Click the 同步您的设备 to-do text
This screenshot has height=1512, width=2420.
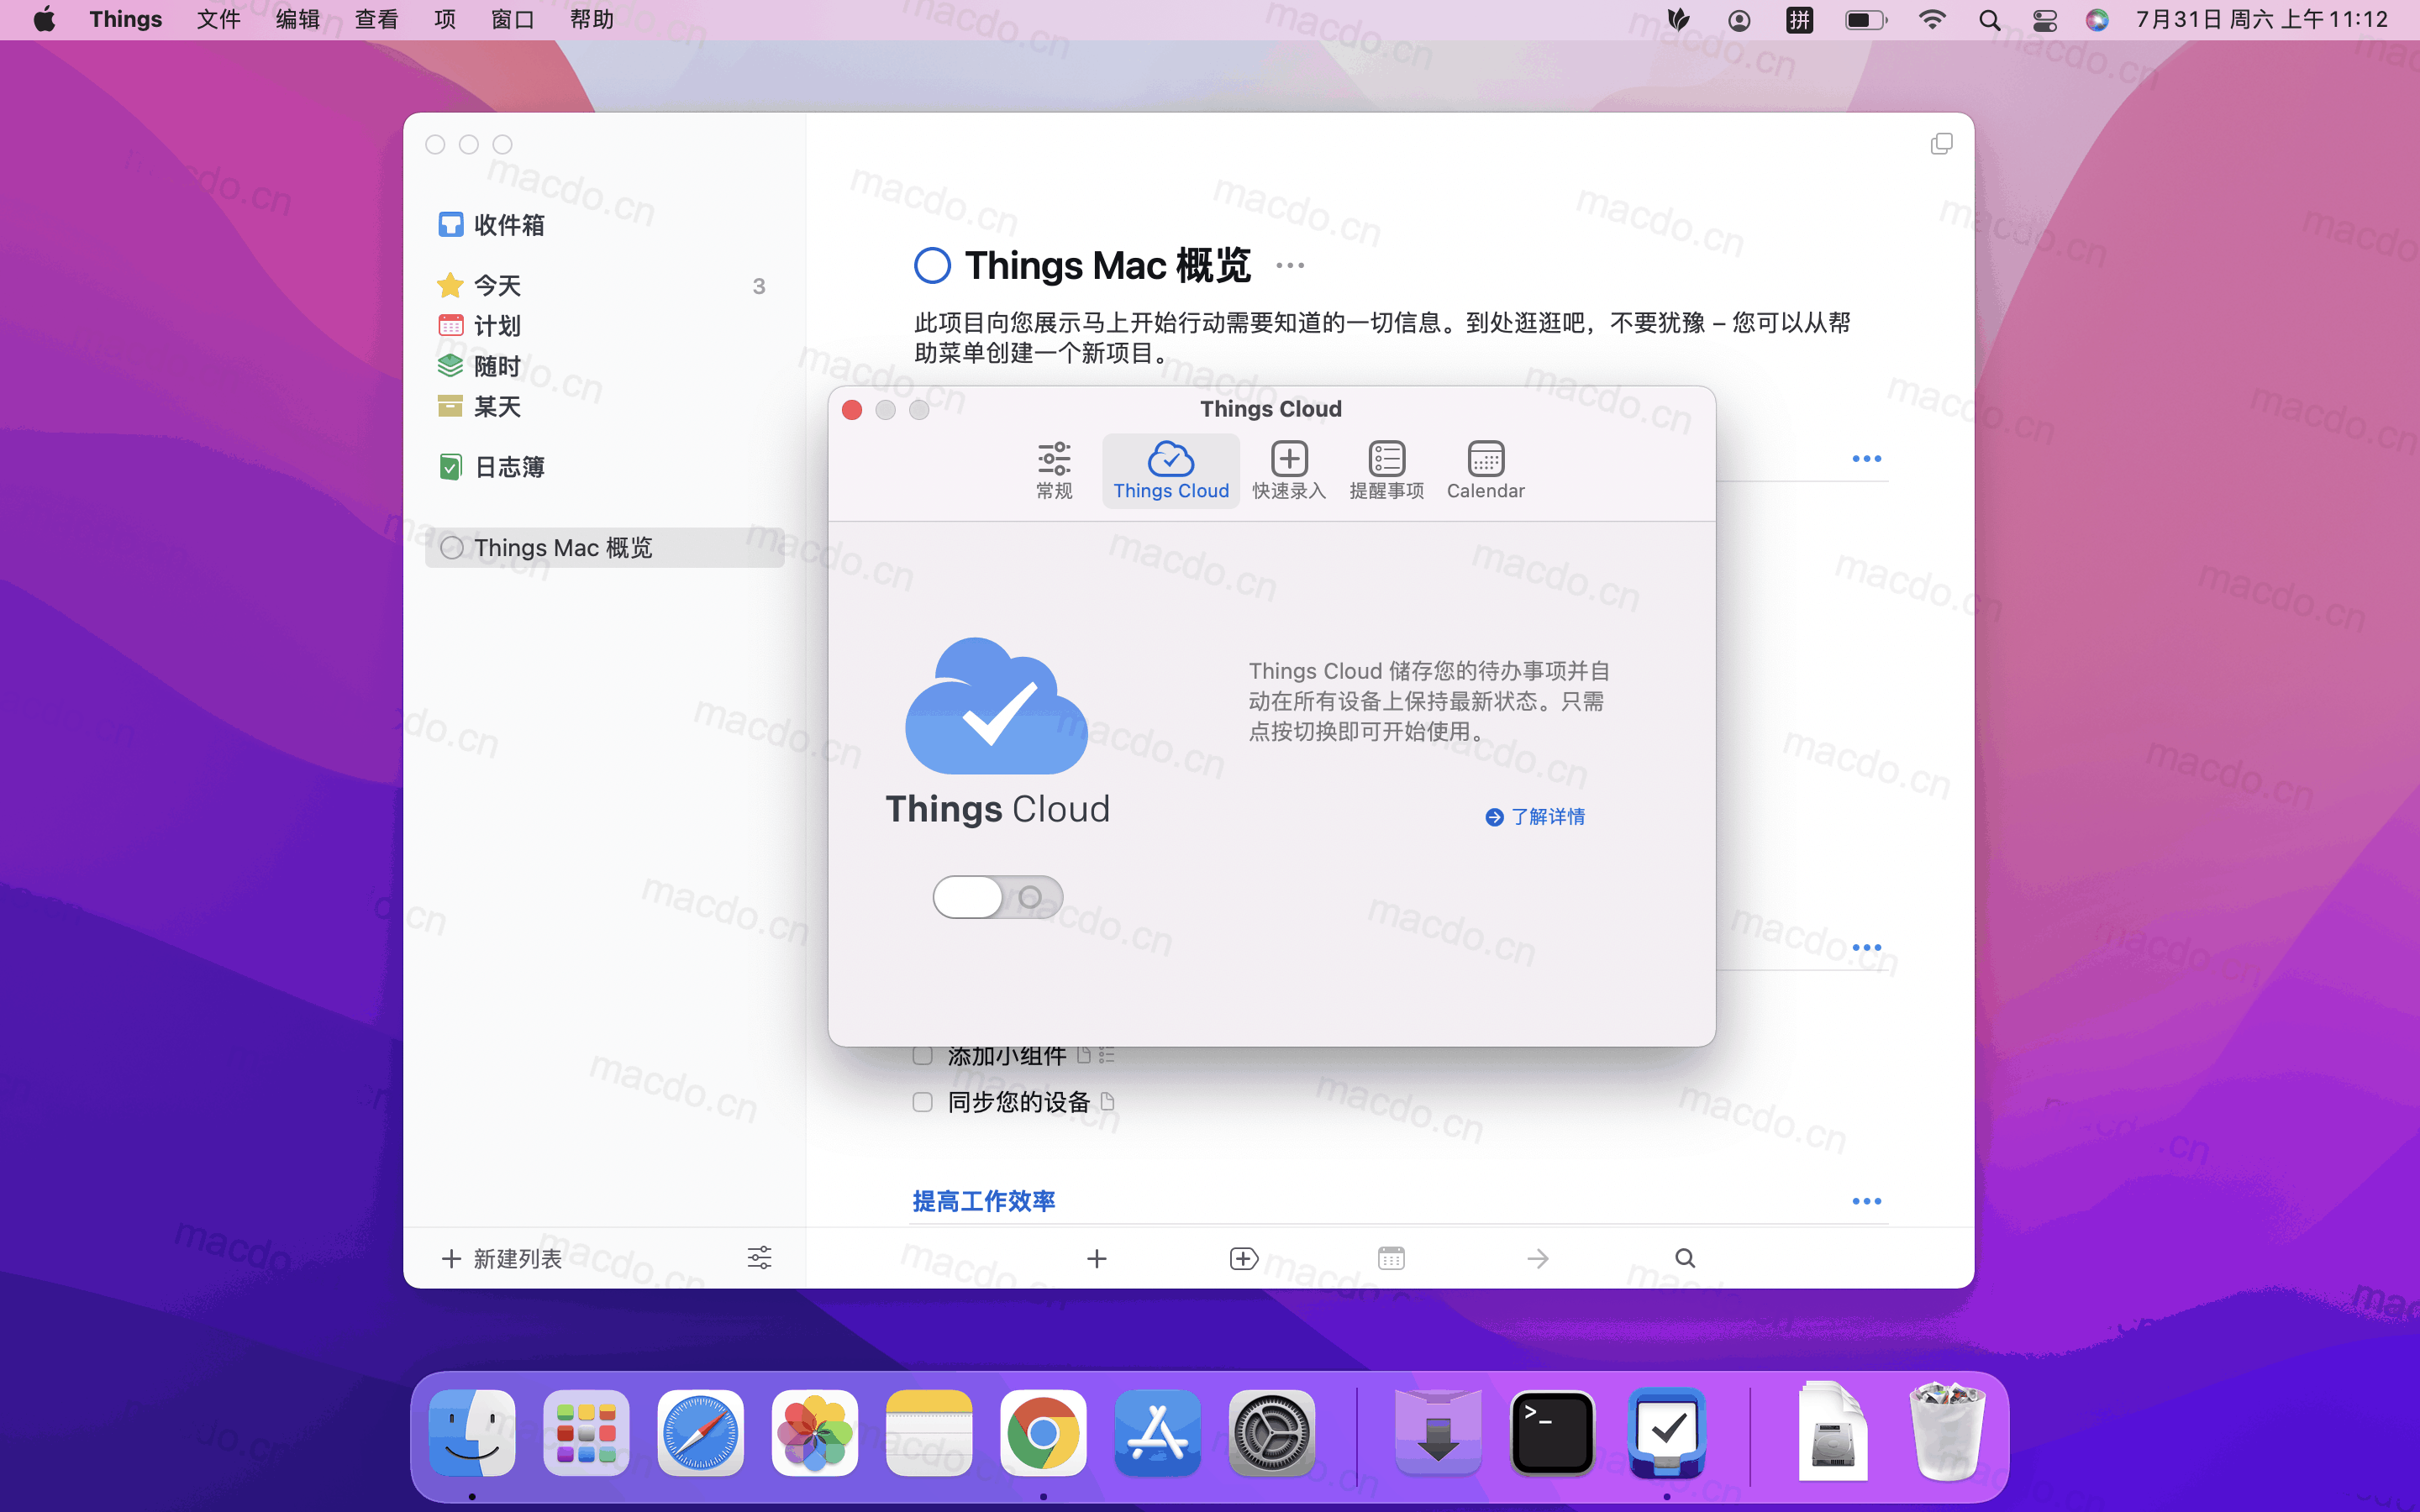pos(1018,1102)
